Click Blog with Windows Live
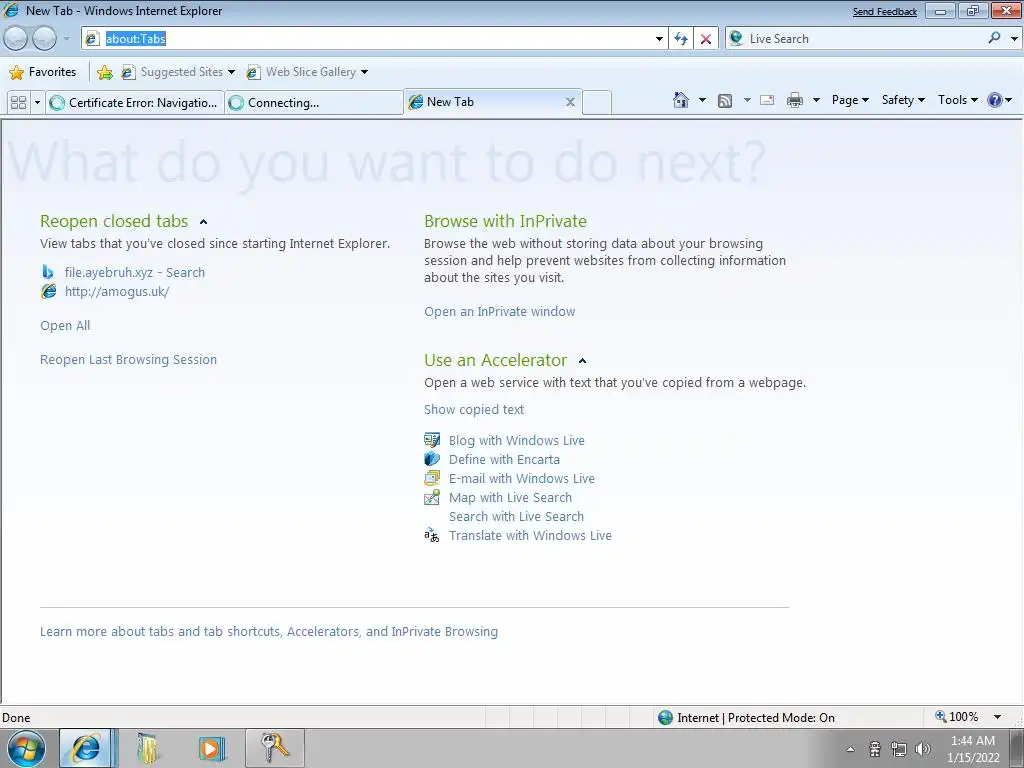 [517, 440]
